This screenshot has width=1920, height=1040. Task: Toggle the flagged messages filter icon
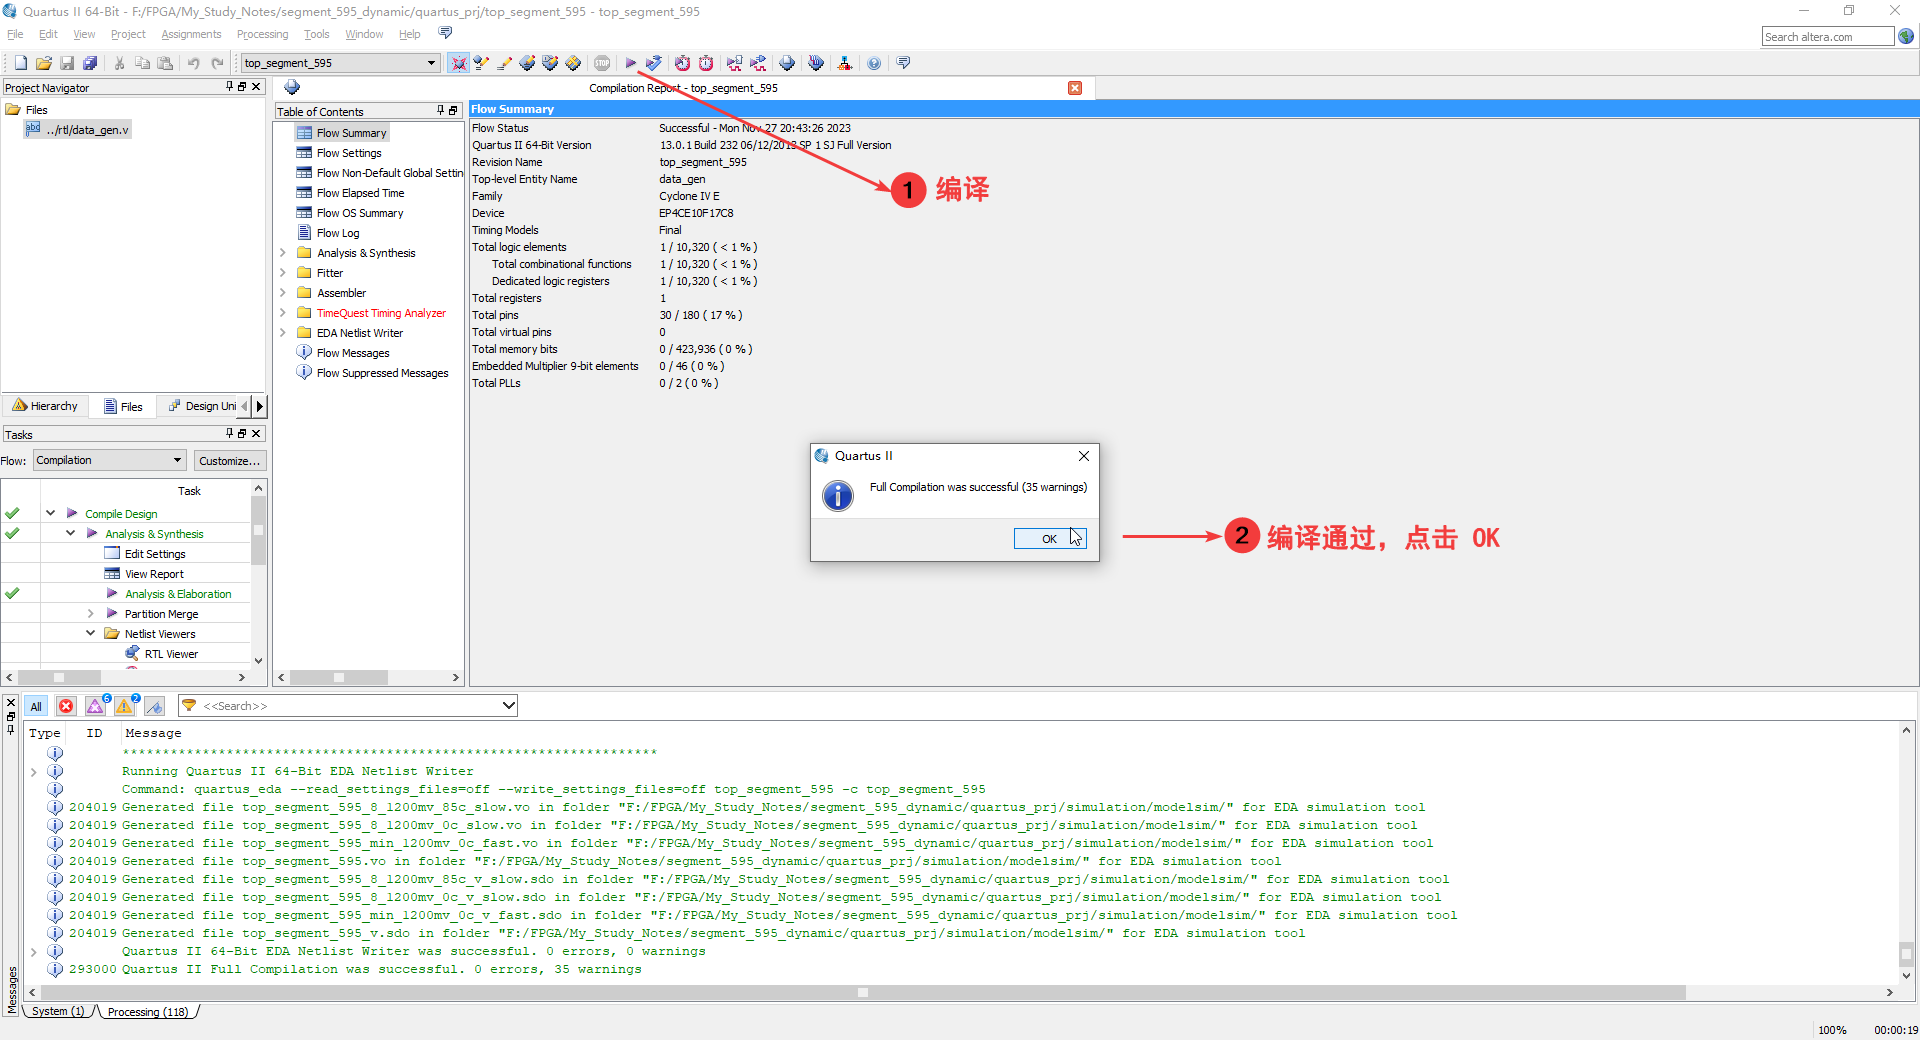[154, 706]
